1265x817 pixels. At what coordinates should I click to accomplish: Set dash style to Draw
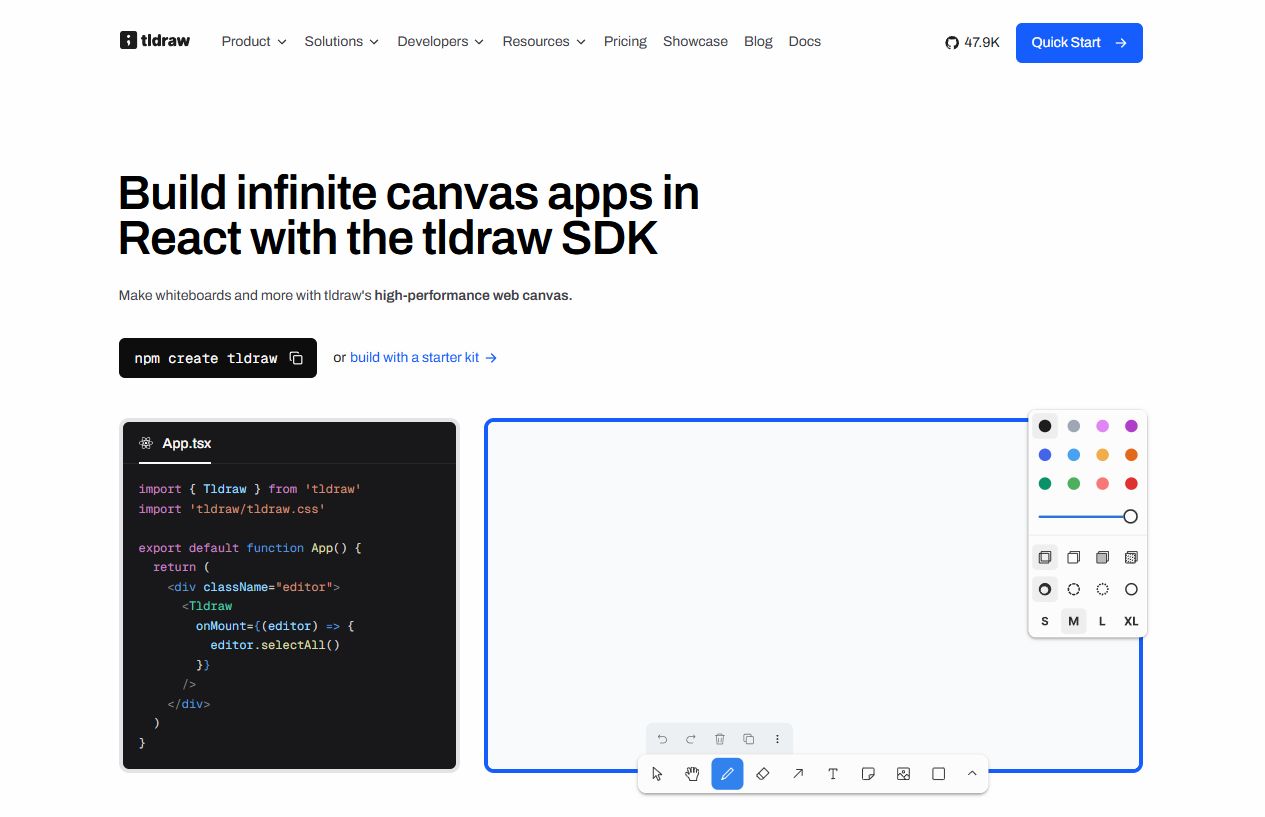tap(1045, 589)
